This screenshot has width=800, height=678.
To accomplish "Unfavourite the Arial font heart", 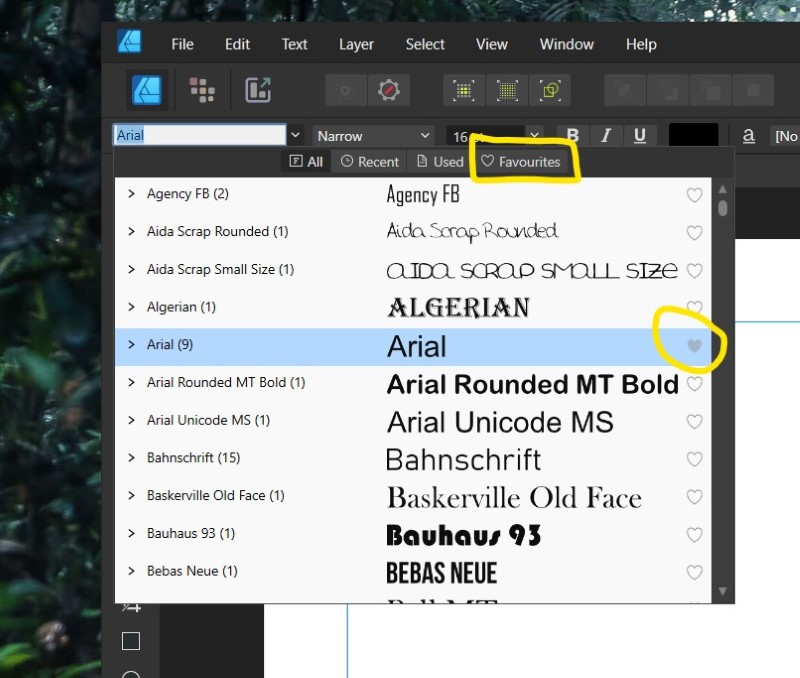I will (694, 346).
